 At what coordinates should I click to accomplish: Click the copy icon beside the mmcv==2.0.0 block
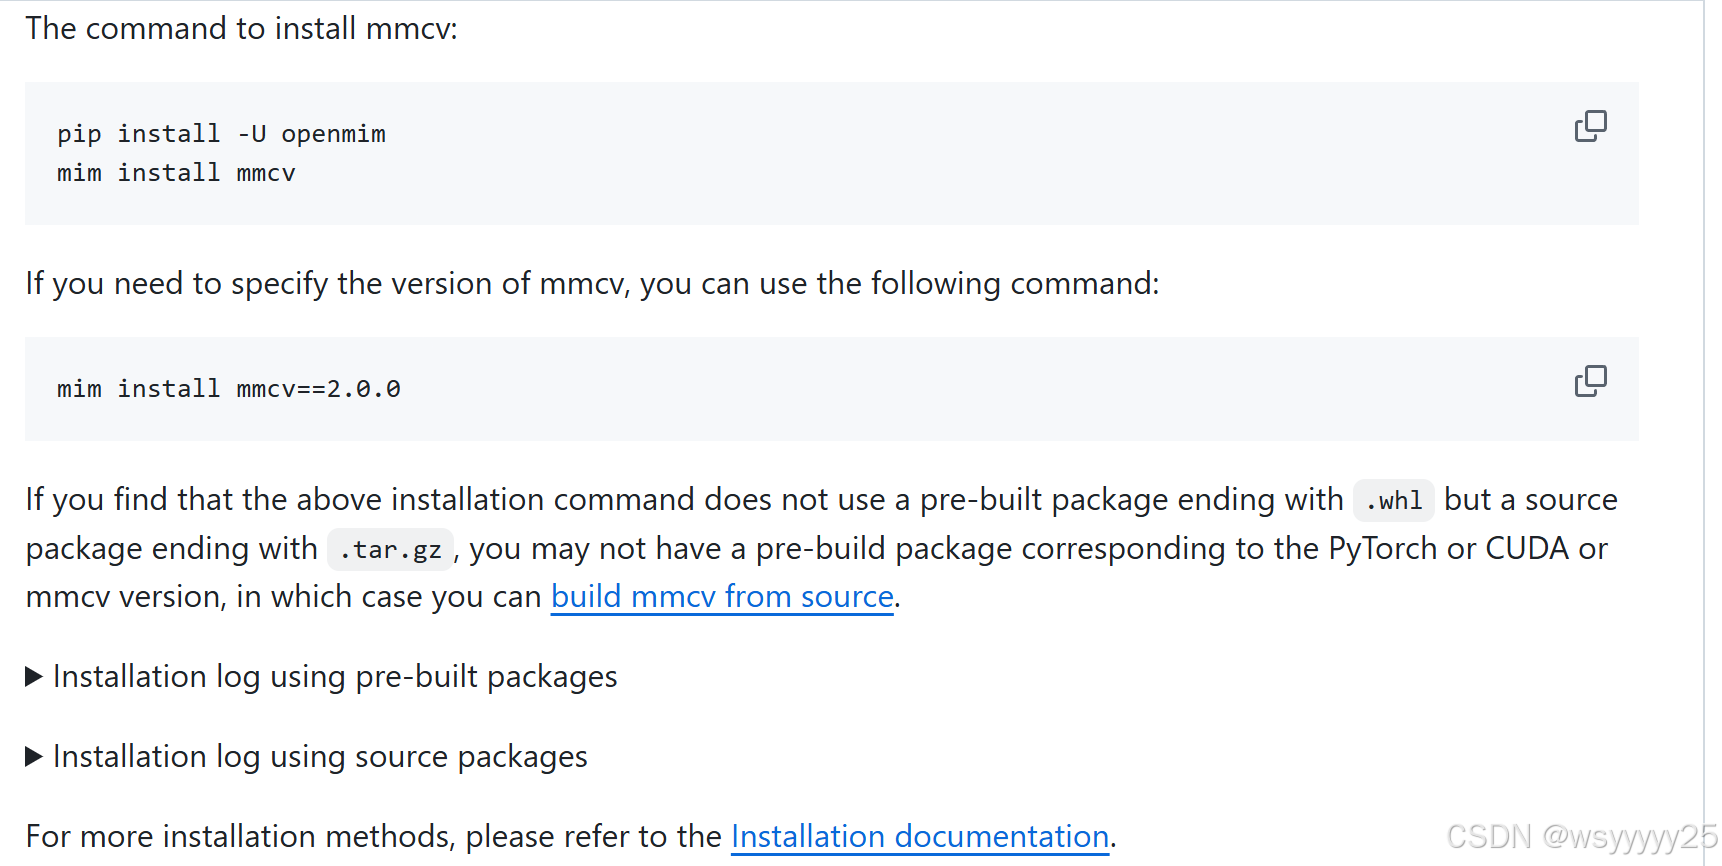tap(1590, 381)
